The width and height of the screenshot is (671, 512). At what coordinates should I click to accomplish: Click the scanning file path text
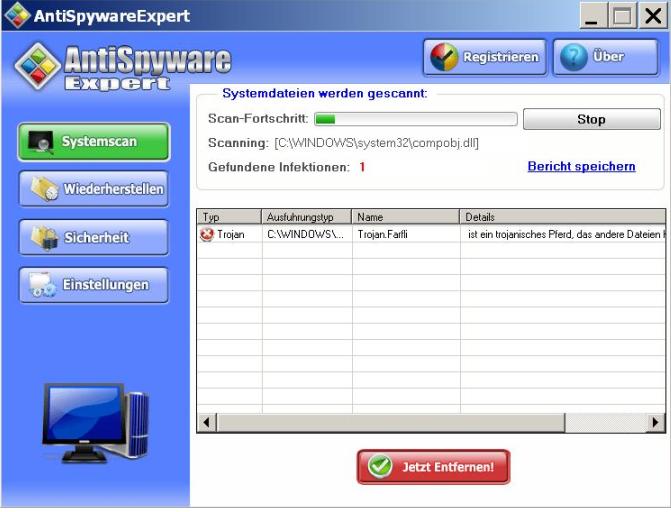(377, 143)
